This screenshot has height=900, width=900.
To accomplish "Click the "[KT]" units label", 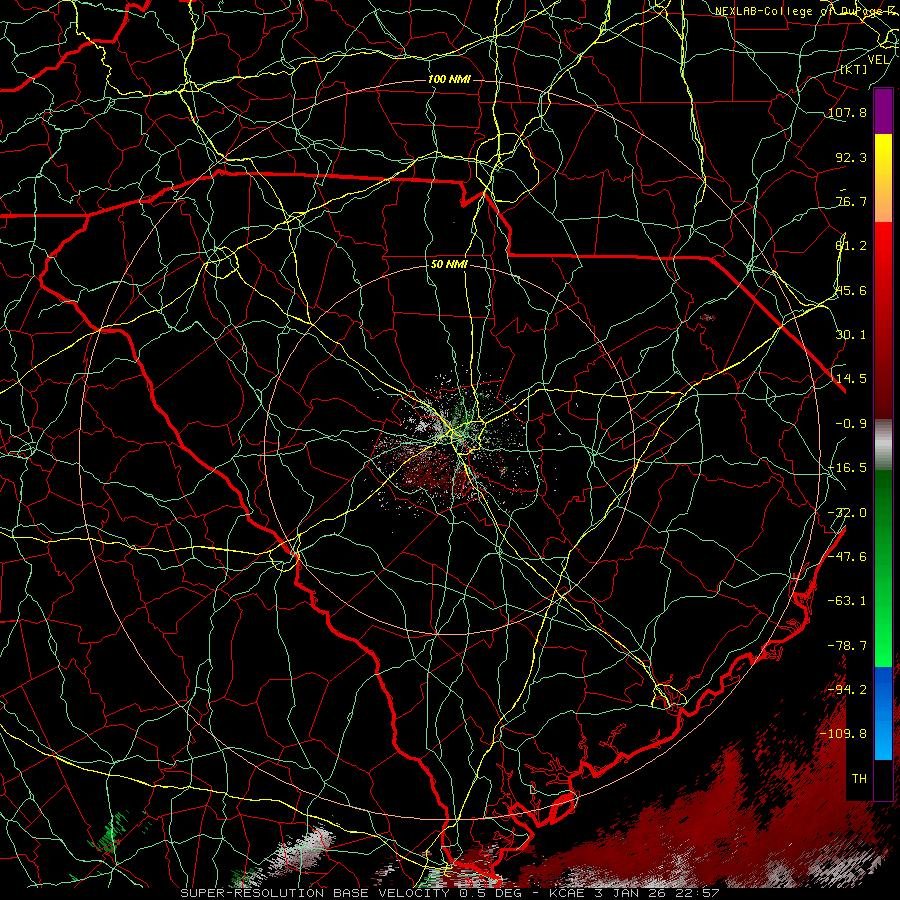I will tap(854, 69).
